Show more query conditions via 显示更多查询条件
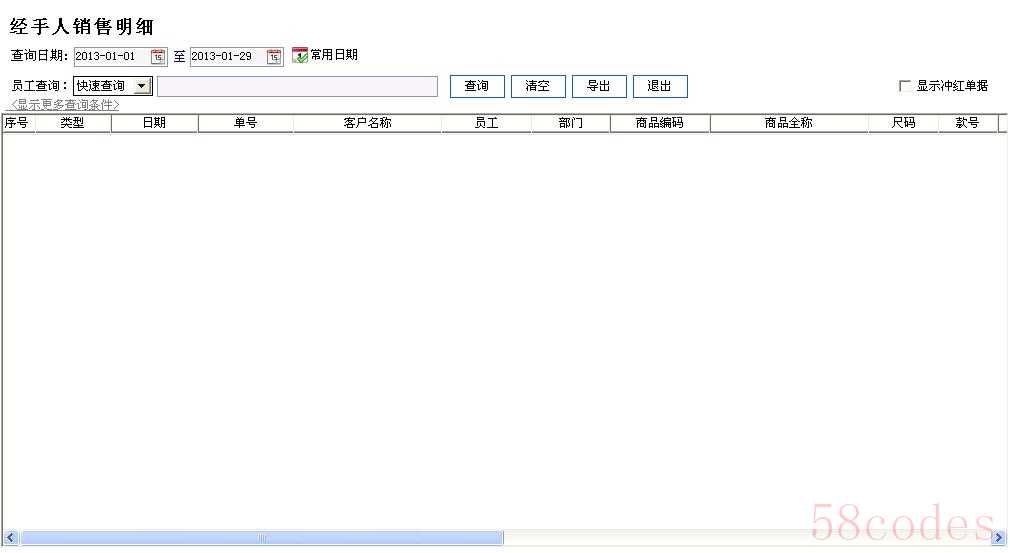Screen dimensions: 1010x553 [65, 105]
